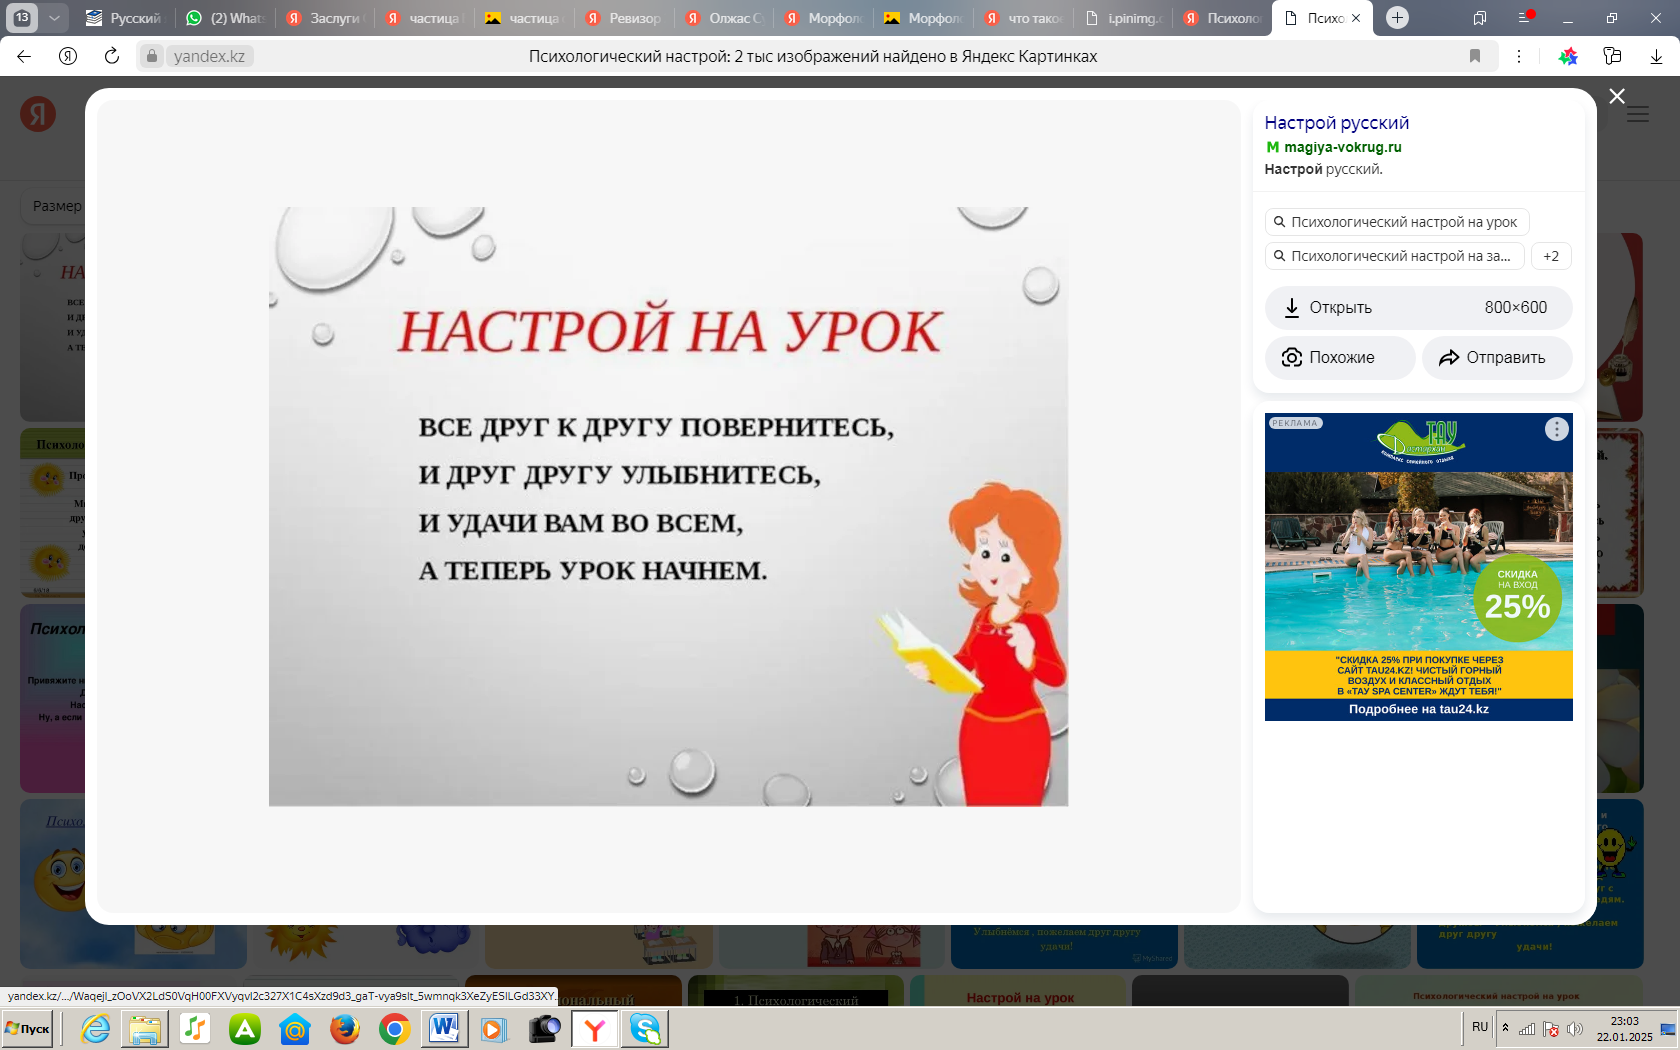This screenshot has width=1680, height=1050.
Task: Expand the +2 more related queries
Action: (x=1550, y=256)
